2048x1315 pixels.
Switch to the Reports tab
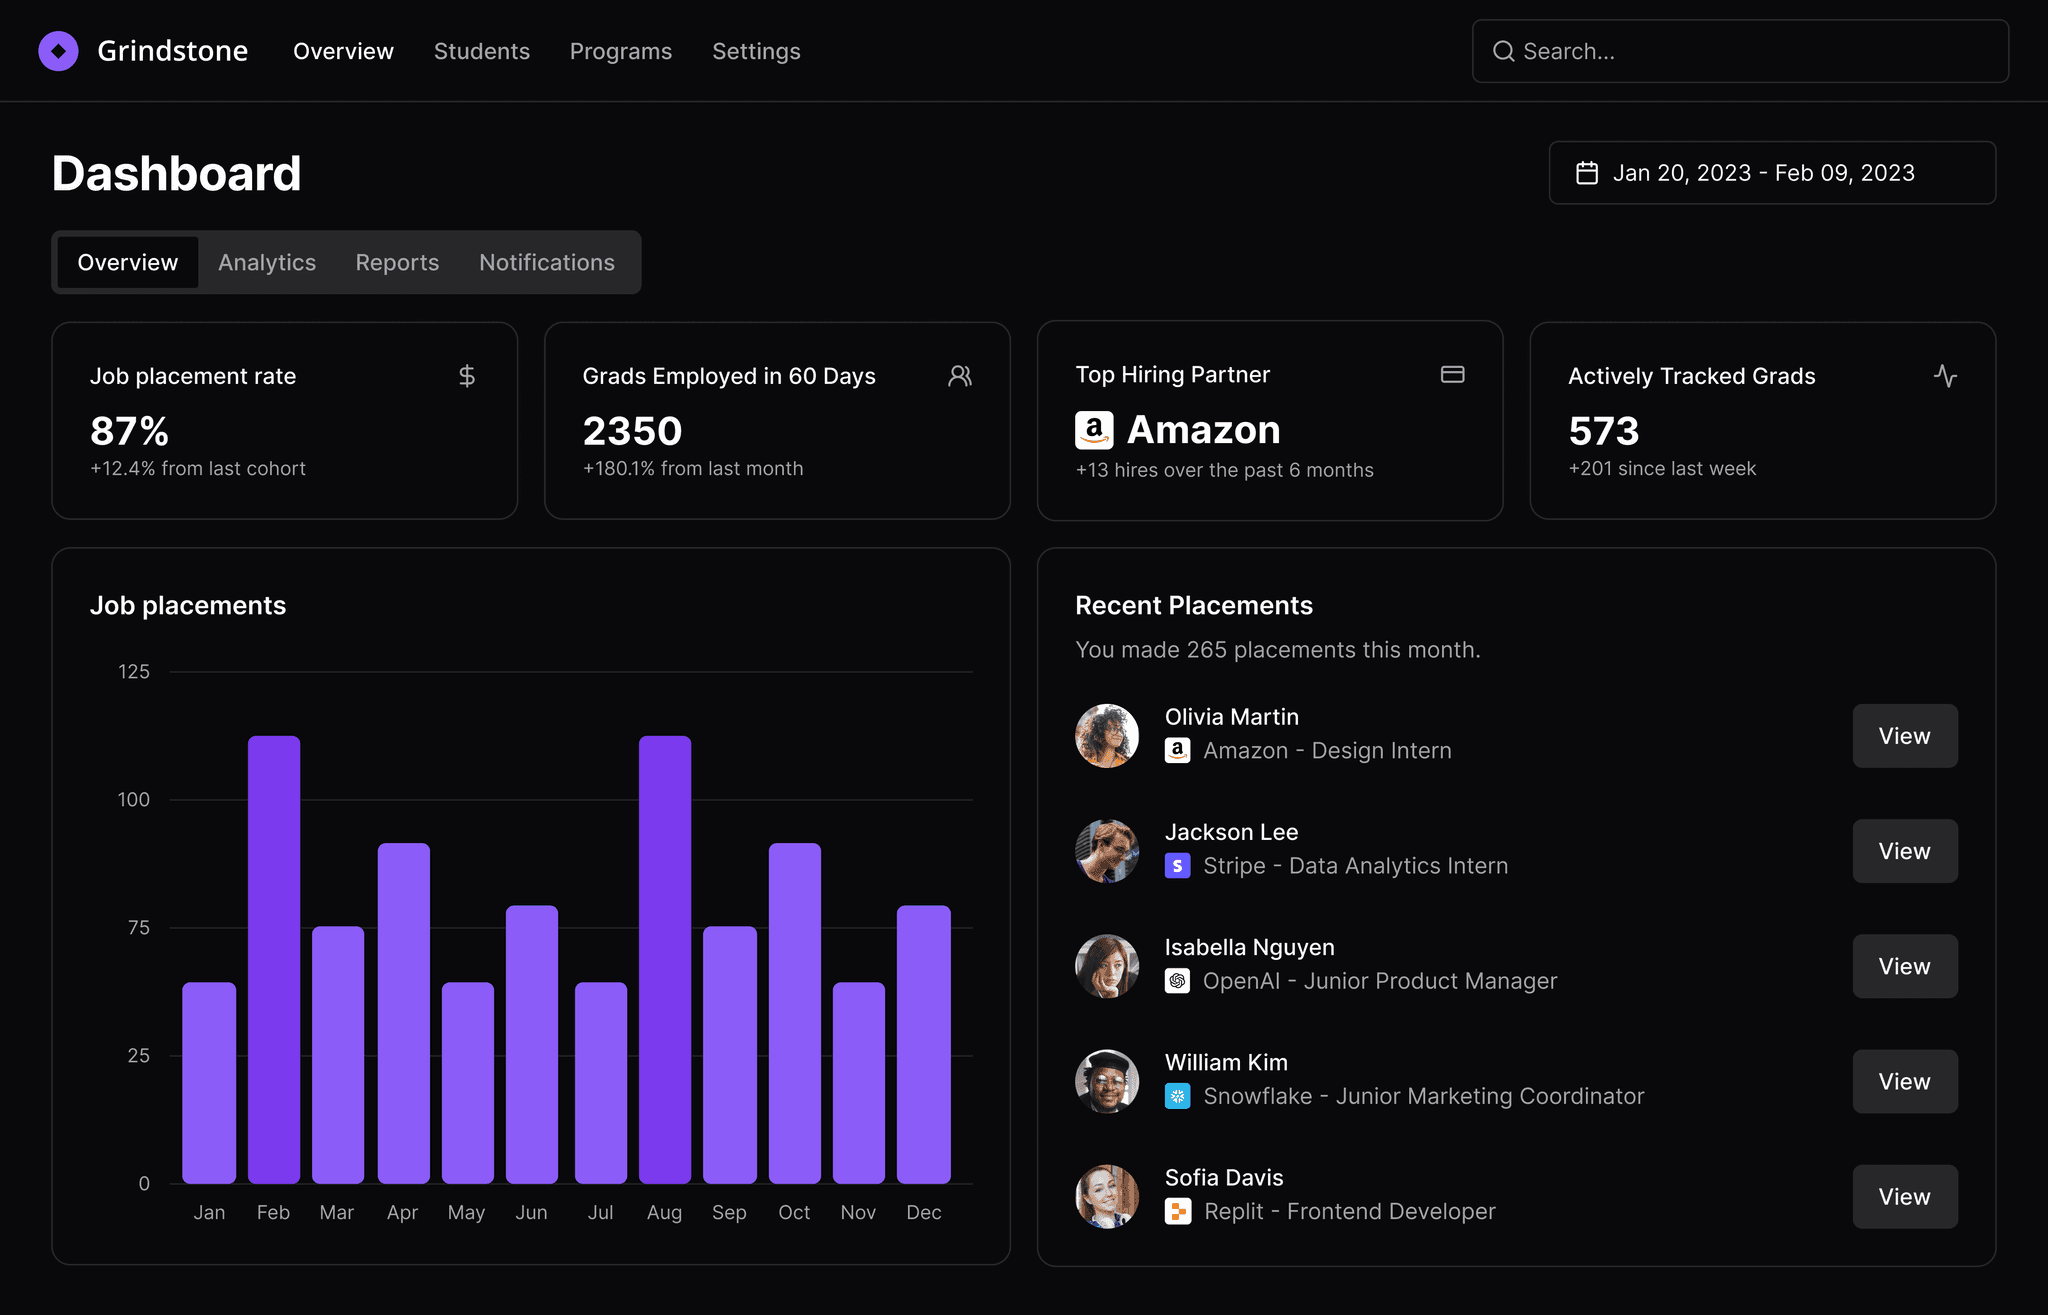(397, 262)
